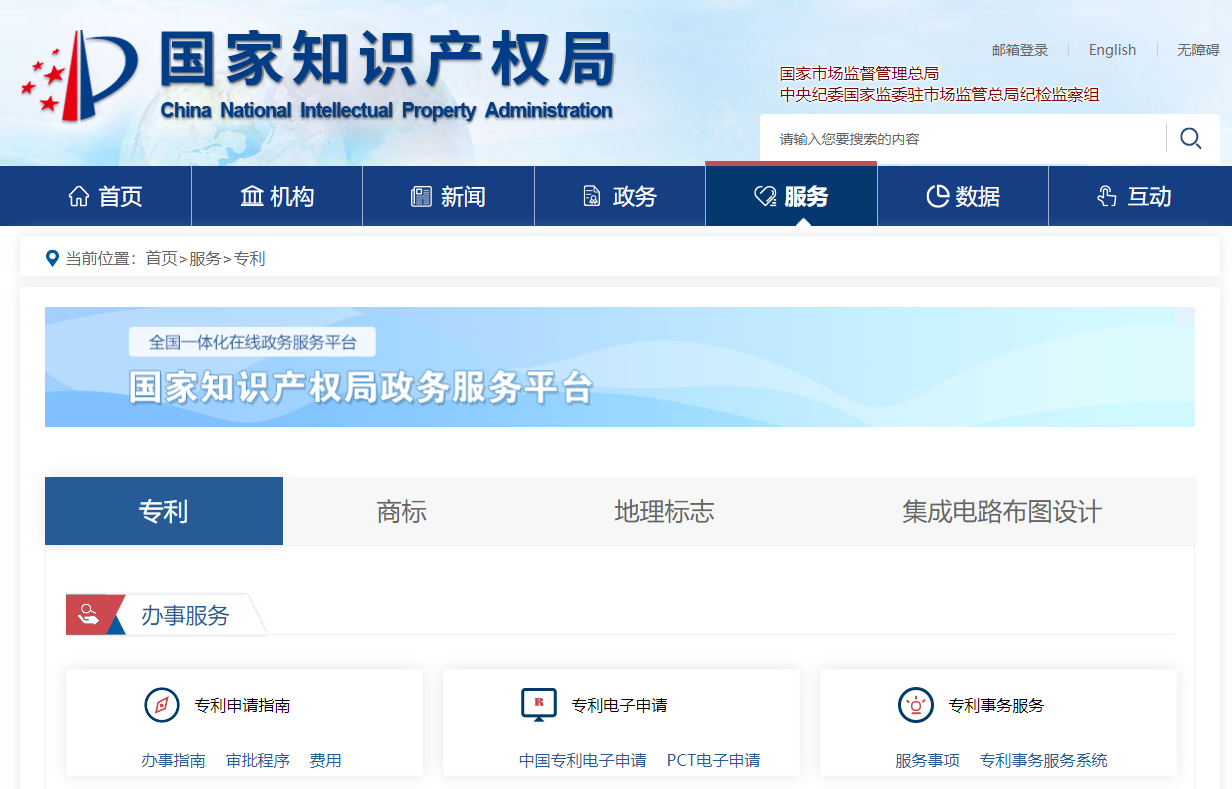The image size is (1232, 789).
Task: Open the 数据 navigation menu
Action: coord(963,196)
